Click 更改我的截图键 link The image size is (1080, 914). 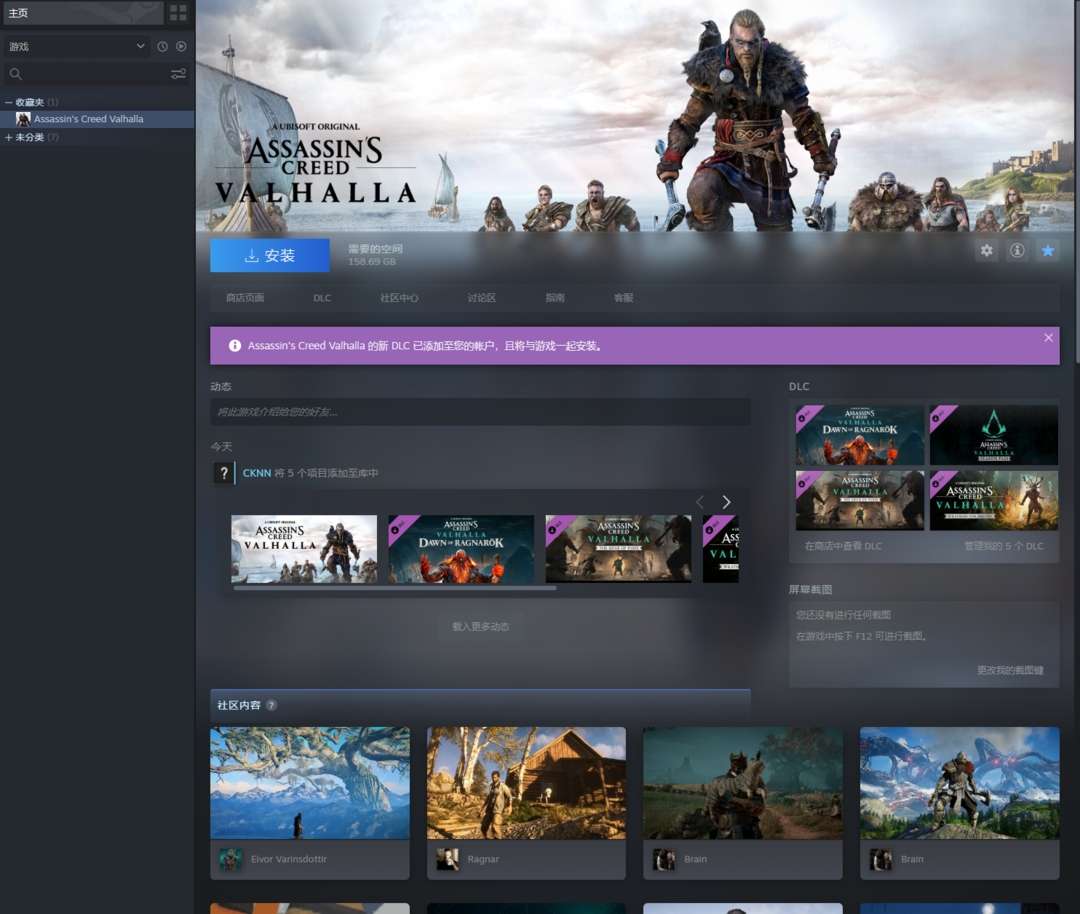pos(1010,670)
